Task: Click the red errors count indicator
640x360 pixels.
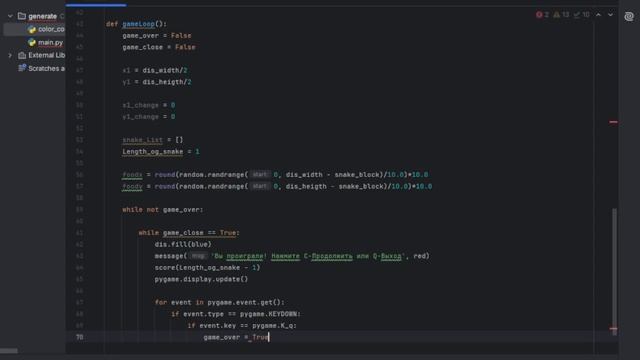Action: (x=542, y=15)
